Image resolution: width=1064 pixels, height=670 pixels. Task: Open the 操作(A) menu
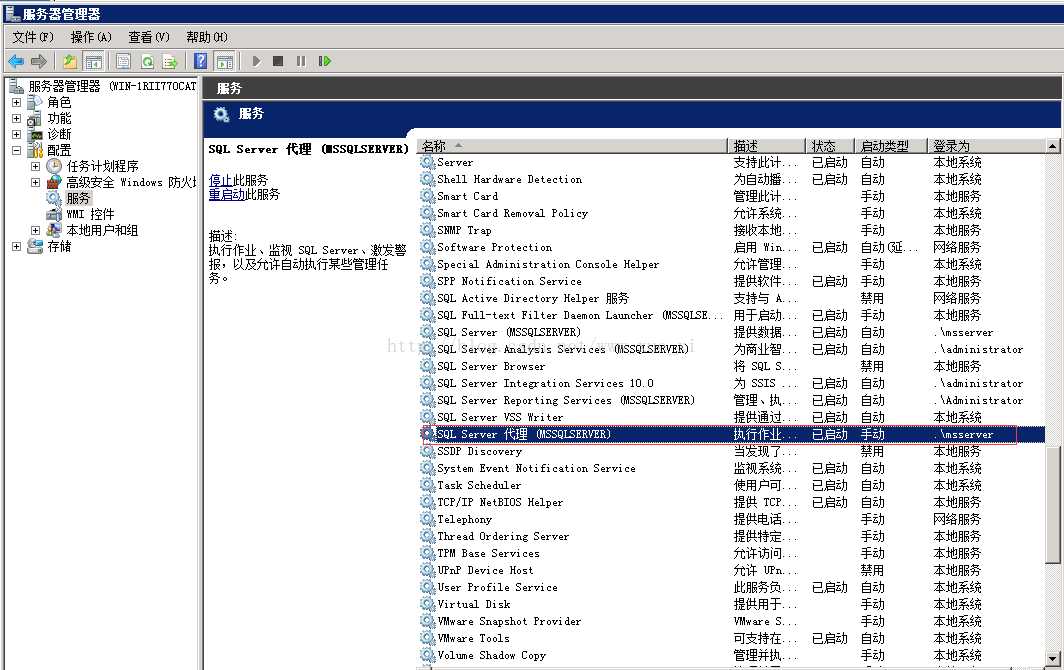[x=91, y=37]
